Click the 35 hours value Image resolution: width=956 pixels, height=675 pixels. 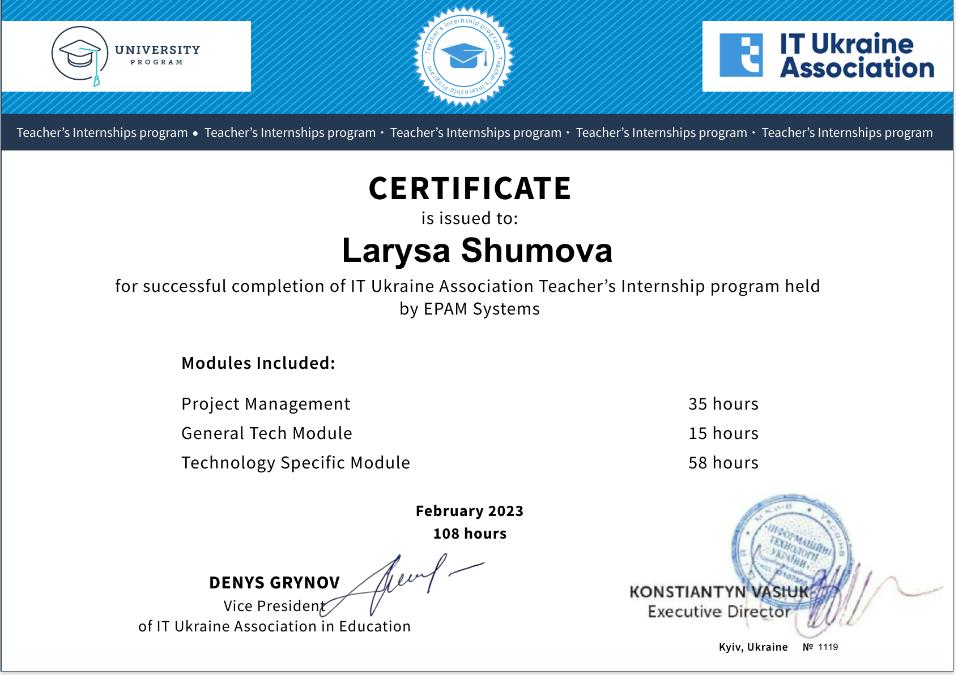[x=723, y=404]
